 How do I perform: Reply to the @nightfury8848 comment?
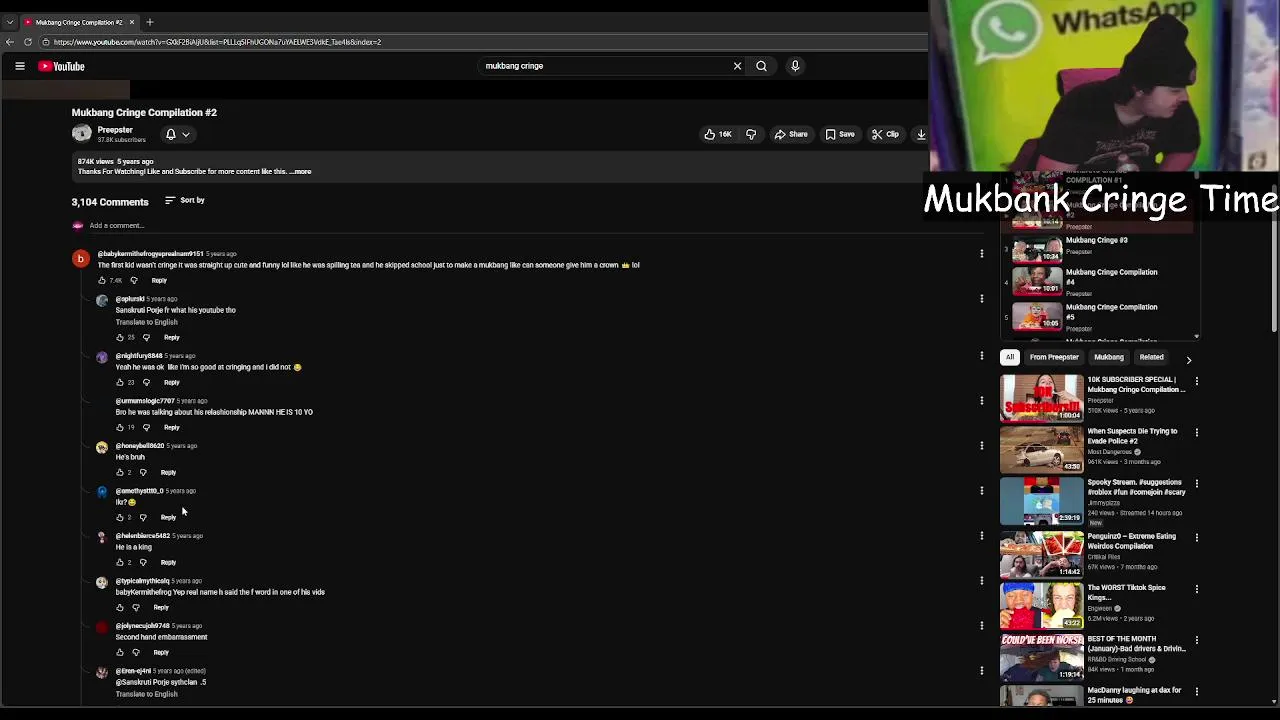click(172, 383)
